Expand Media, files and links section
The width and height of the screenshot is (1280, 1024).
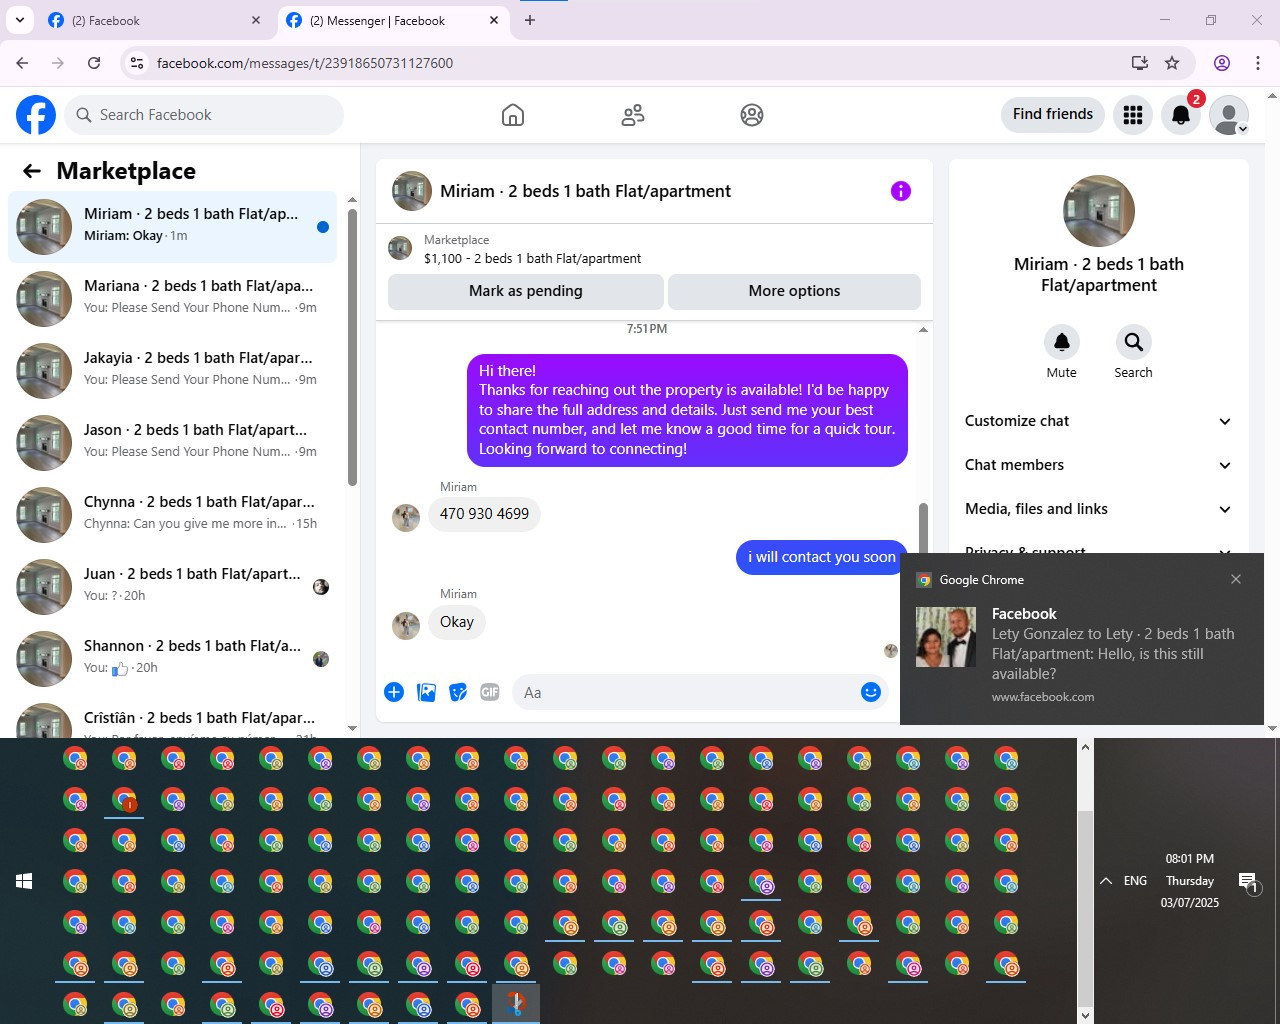(1098, 509)
